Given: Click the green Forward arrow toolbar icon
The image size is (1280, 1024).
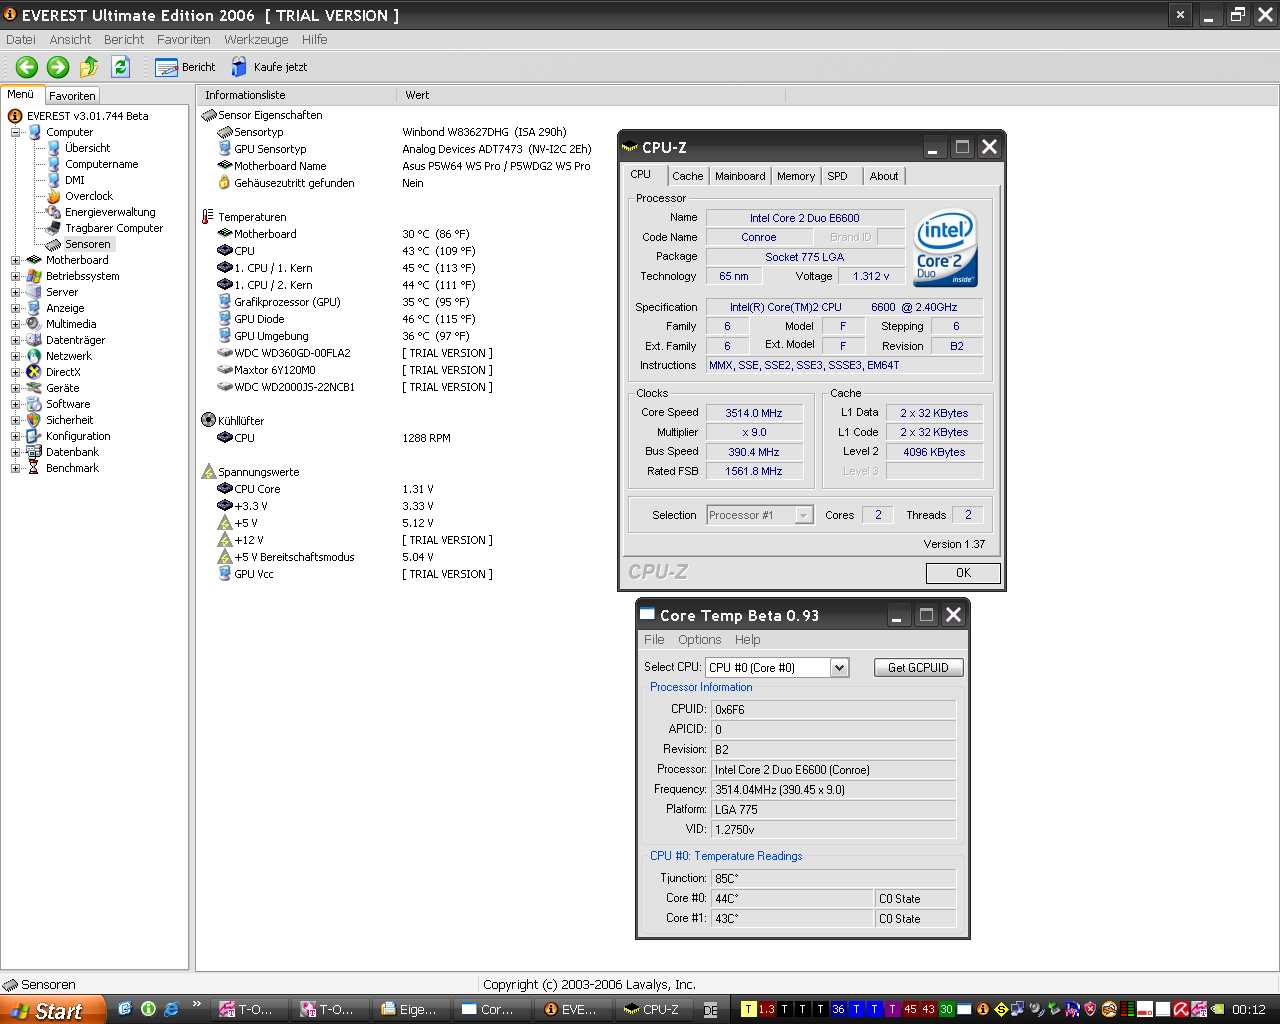Looking at the screenshot, I should 58,67.
